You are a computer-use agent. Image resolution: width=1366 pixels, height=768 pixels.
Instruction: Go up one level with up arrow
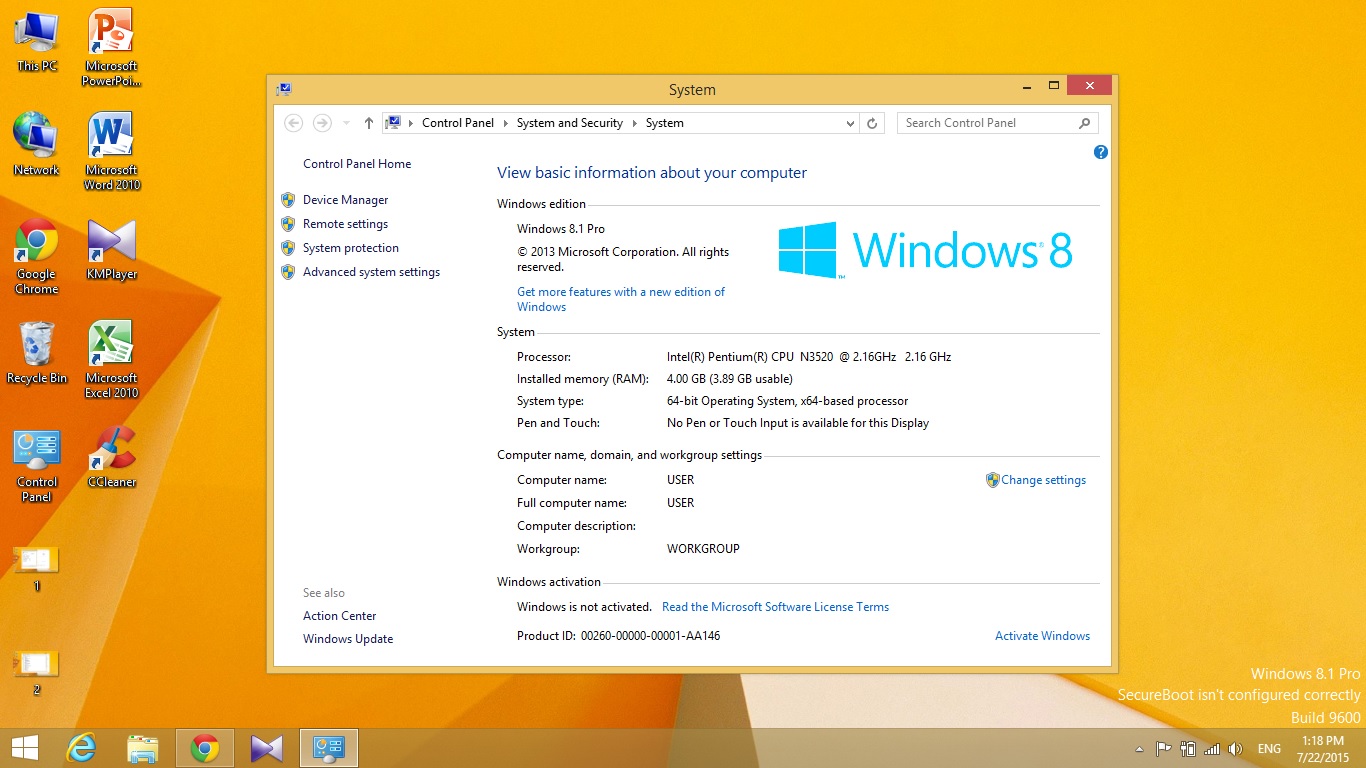tap(368, 123)
